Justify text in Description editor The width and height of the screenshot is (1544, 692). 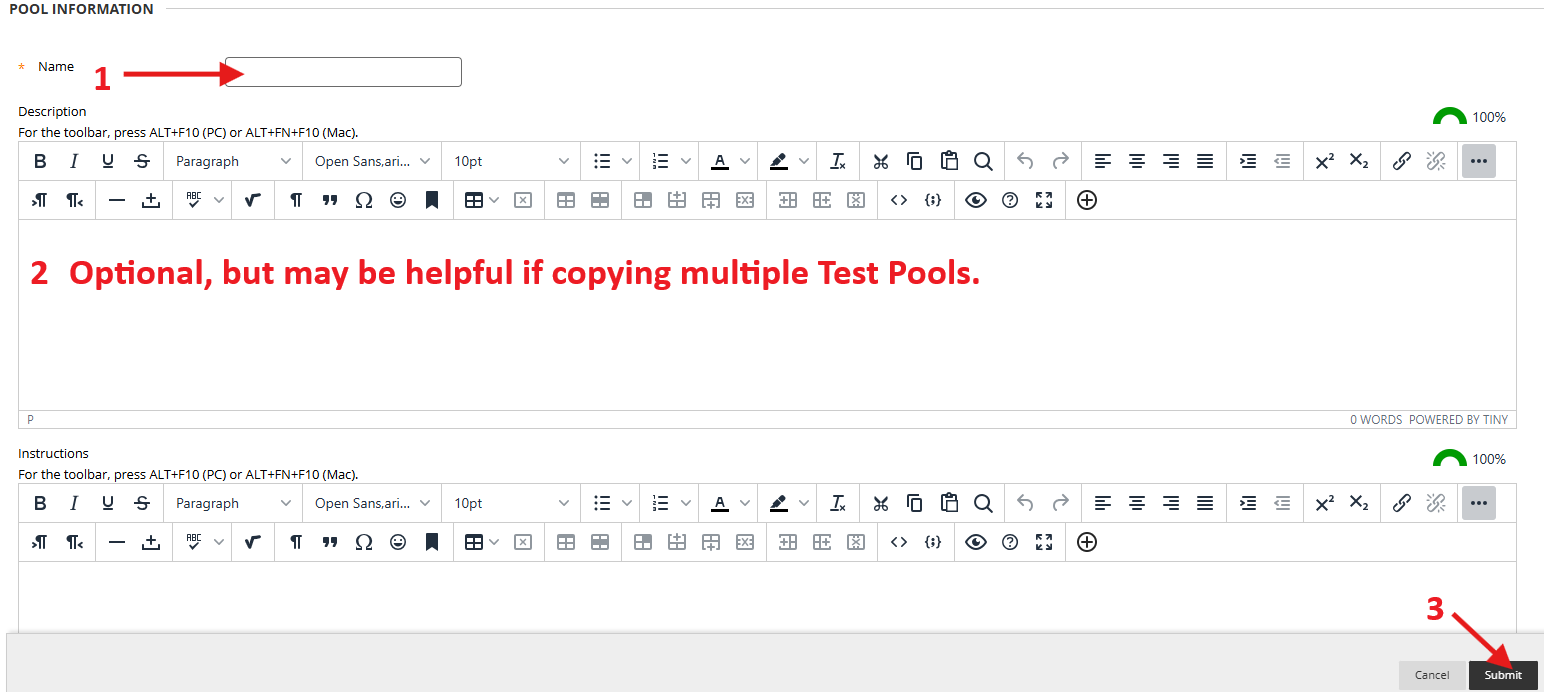click(x=1205, y=161)
